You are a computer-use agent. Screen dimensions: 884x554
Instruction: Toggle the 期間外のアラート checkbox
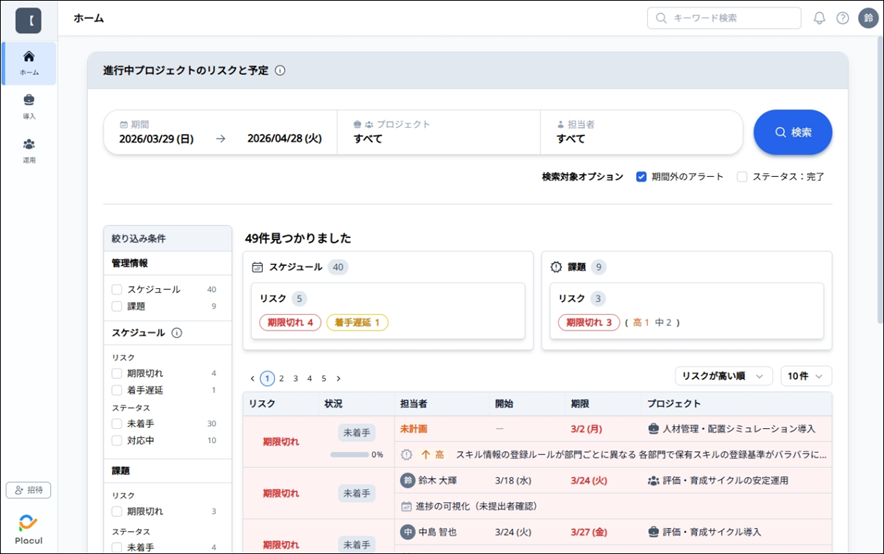pyautogui.click(x=642, y=177)
